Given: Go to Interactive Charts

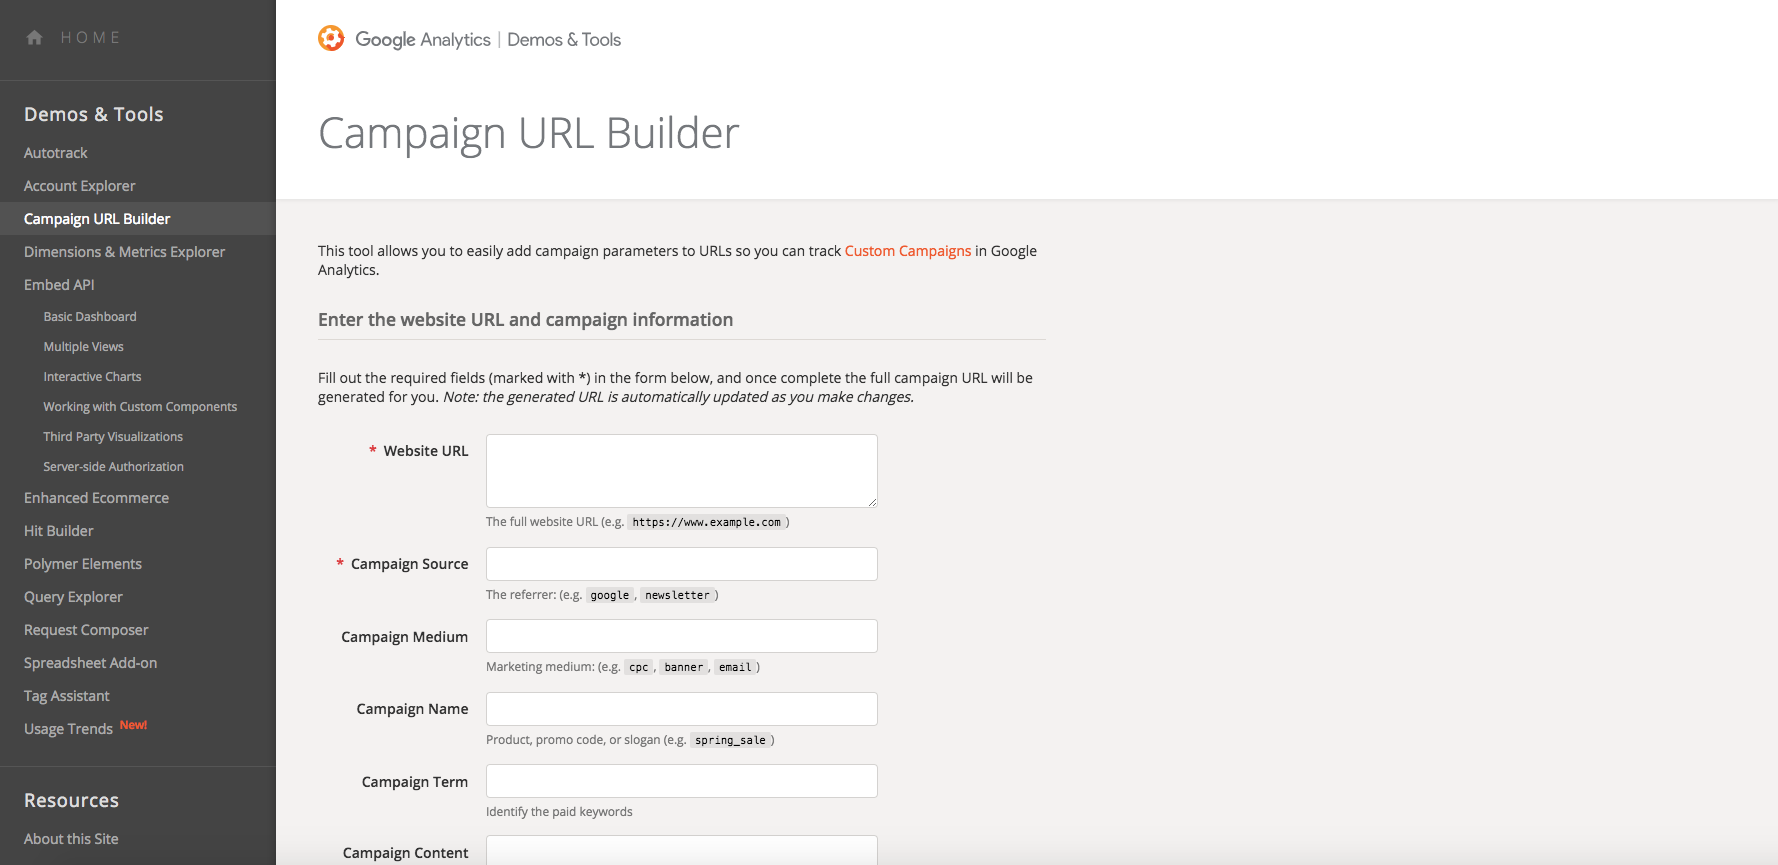Looking at the screenshot, I should [x=92, y=377].
